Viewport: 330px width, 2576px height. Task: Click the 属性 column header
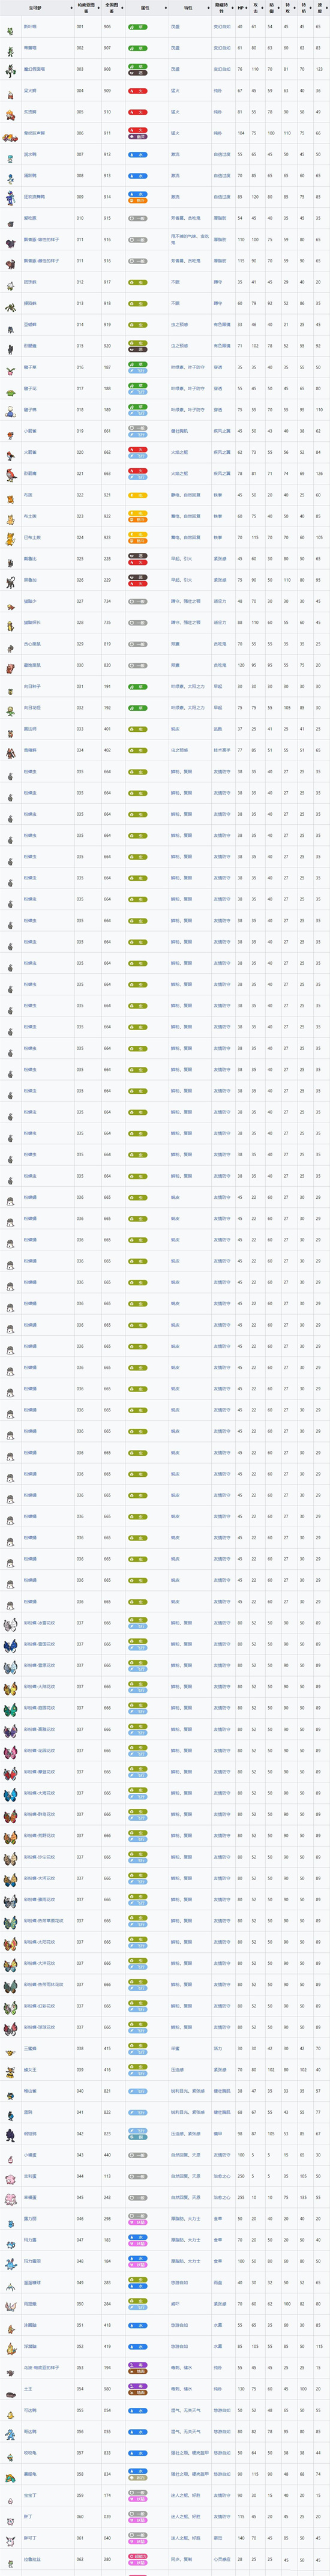146,7
